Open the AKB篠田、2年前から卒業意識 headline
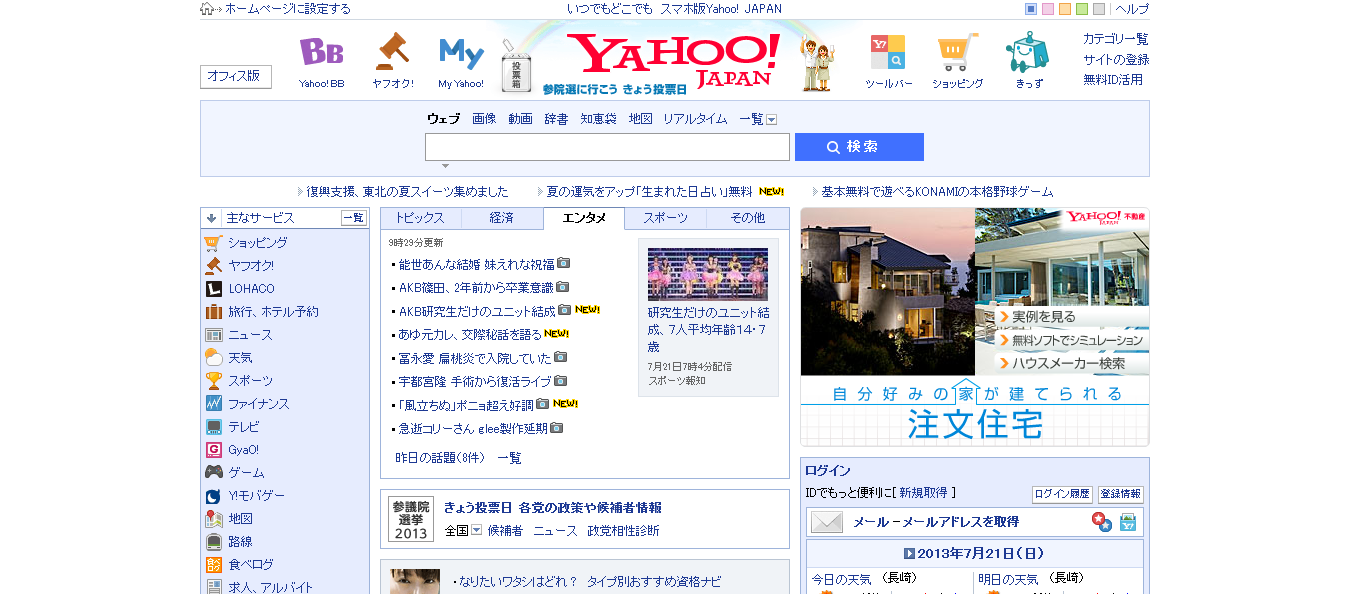Viewport: 1349px width, 594px height. pyautogui.click(x=476, y=287)
